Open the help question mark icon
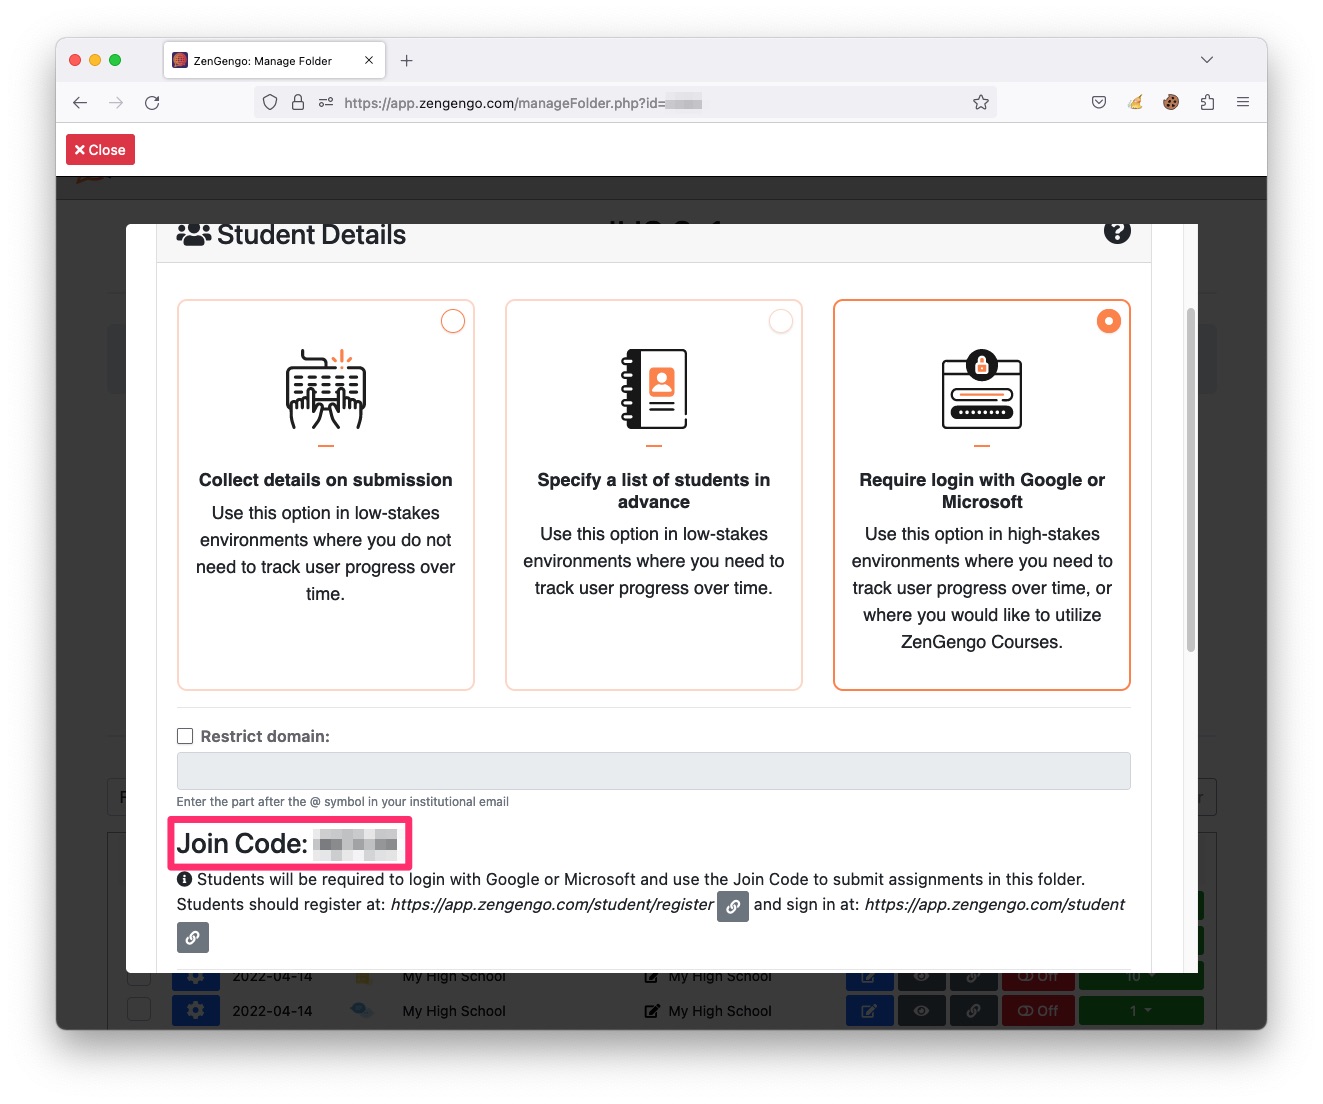Viewport: 1323px width, 1104px height. tap(1117, 231)
